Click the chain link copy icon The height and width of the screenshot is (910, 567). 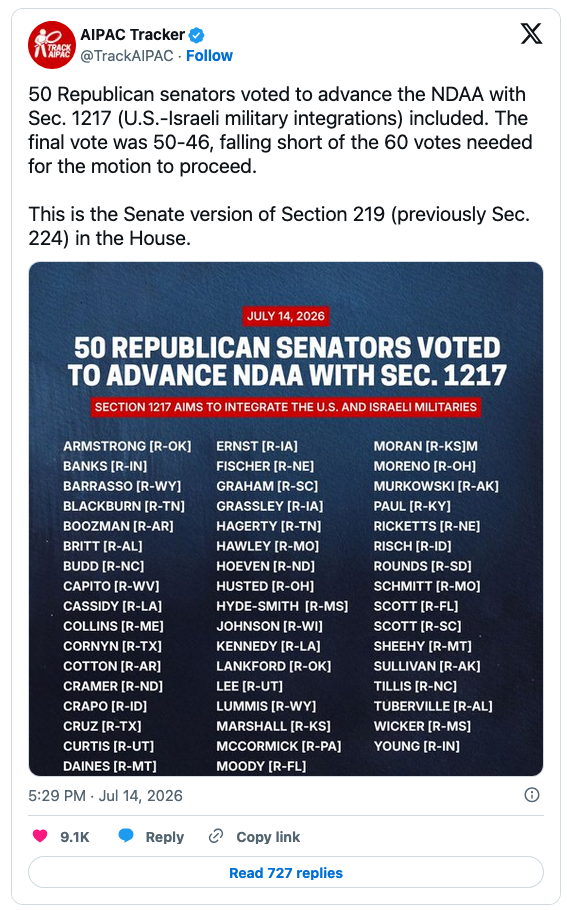[216, 836]
